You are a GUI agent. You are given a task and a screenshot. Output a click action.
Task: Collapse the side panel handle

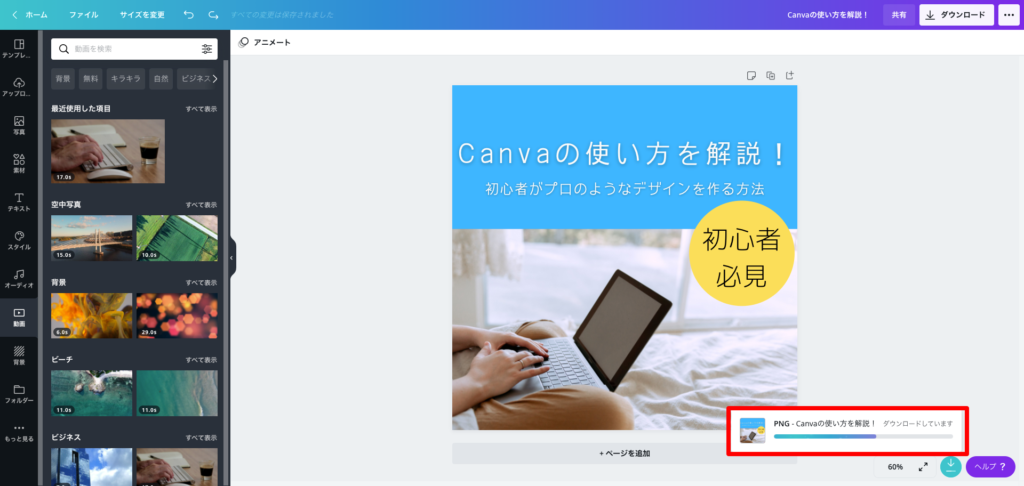click(x=231, y=258)
